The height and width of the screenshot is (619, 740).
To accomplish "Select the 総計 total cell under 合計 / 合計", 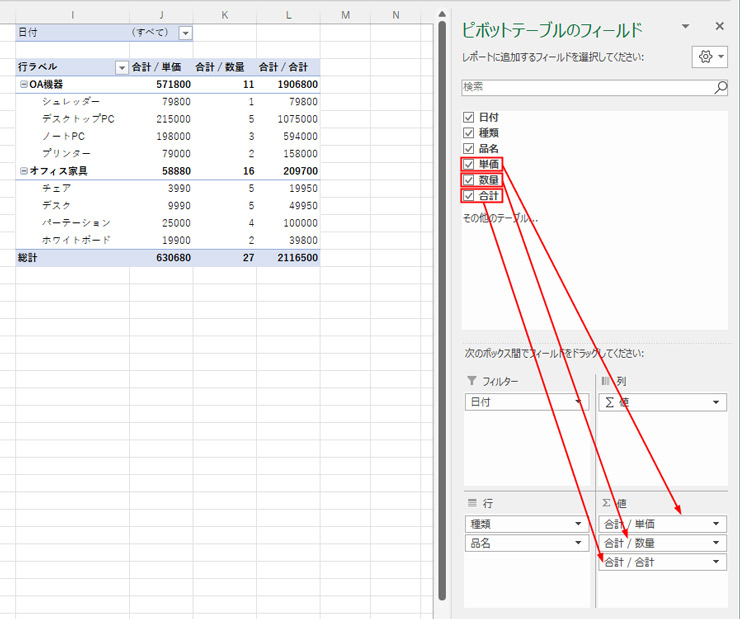I will (x=288, y=257).
